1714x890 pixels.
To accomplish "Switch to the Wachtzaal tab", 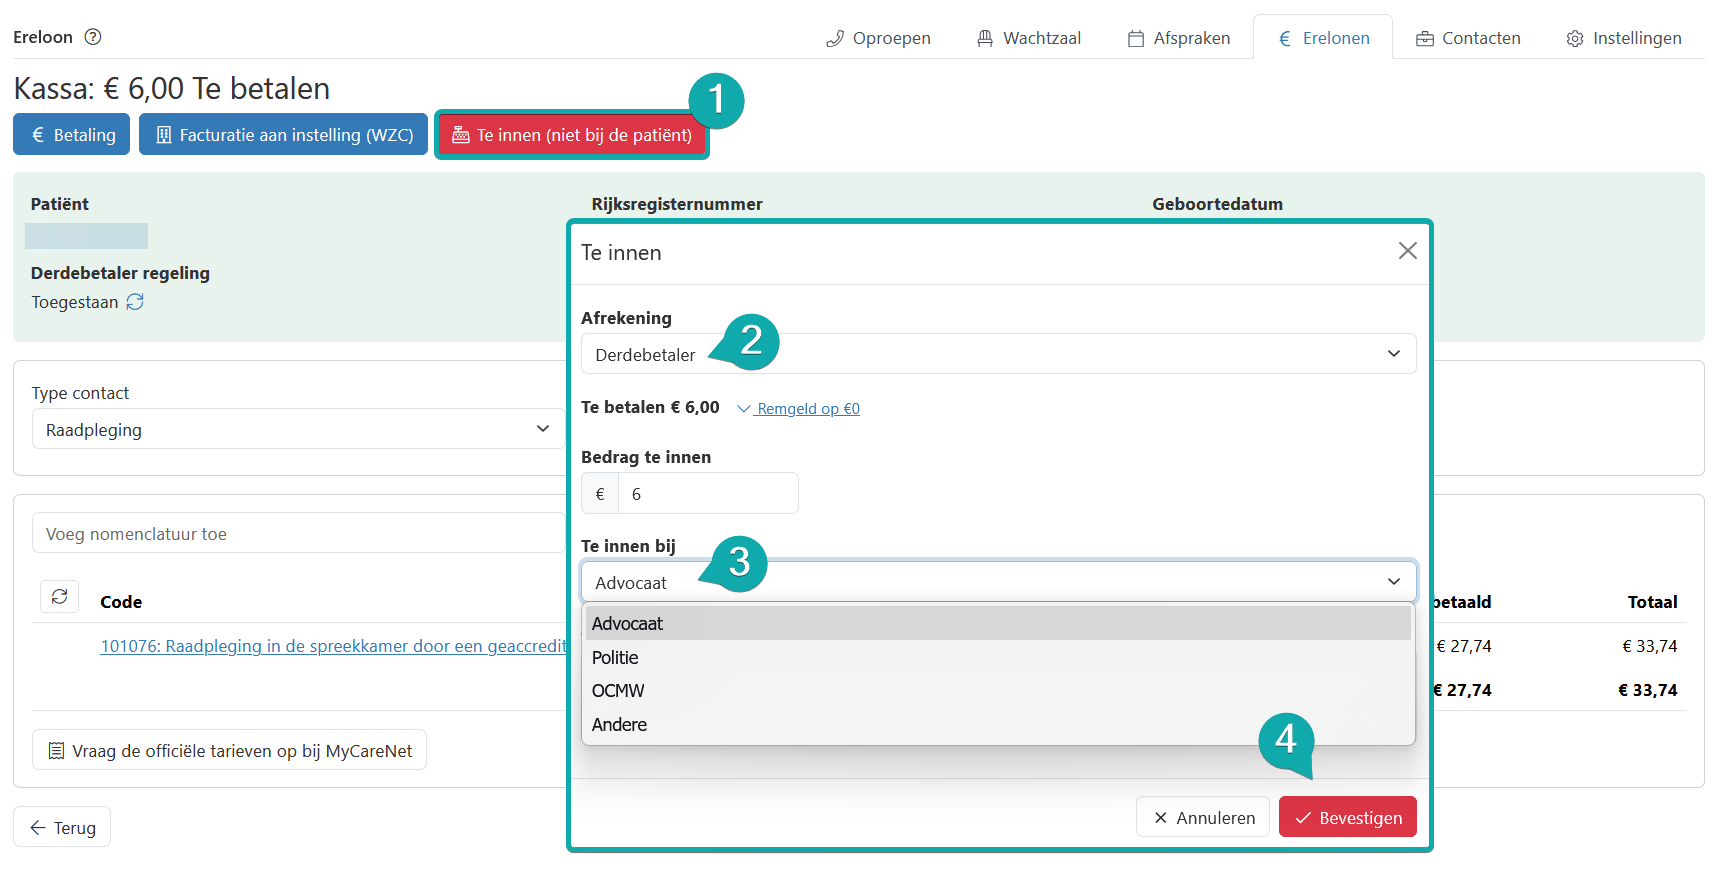I will pyautogui.click(x=1029, y=38).
